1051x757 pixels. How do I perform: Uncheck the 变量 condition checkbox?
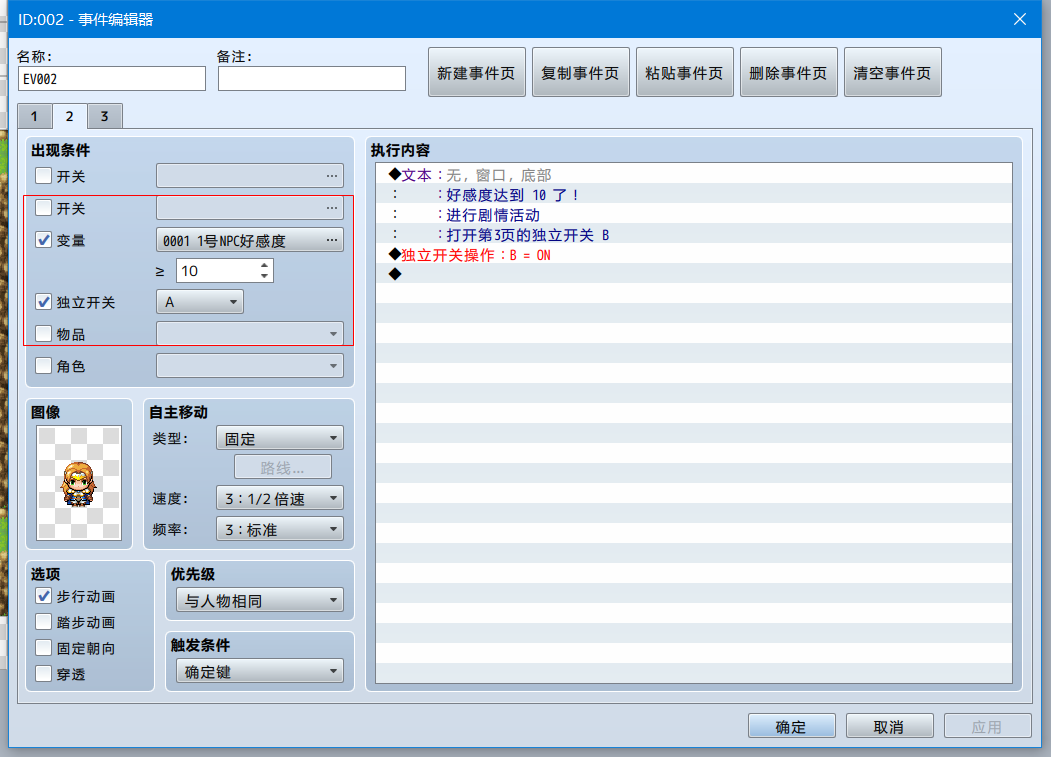point(44,240)
